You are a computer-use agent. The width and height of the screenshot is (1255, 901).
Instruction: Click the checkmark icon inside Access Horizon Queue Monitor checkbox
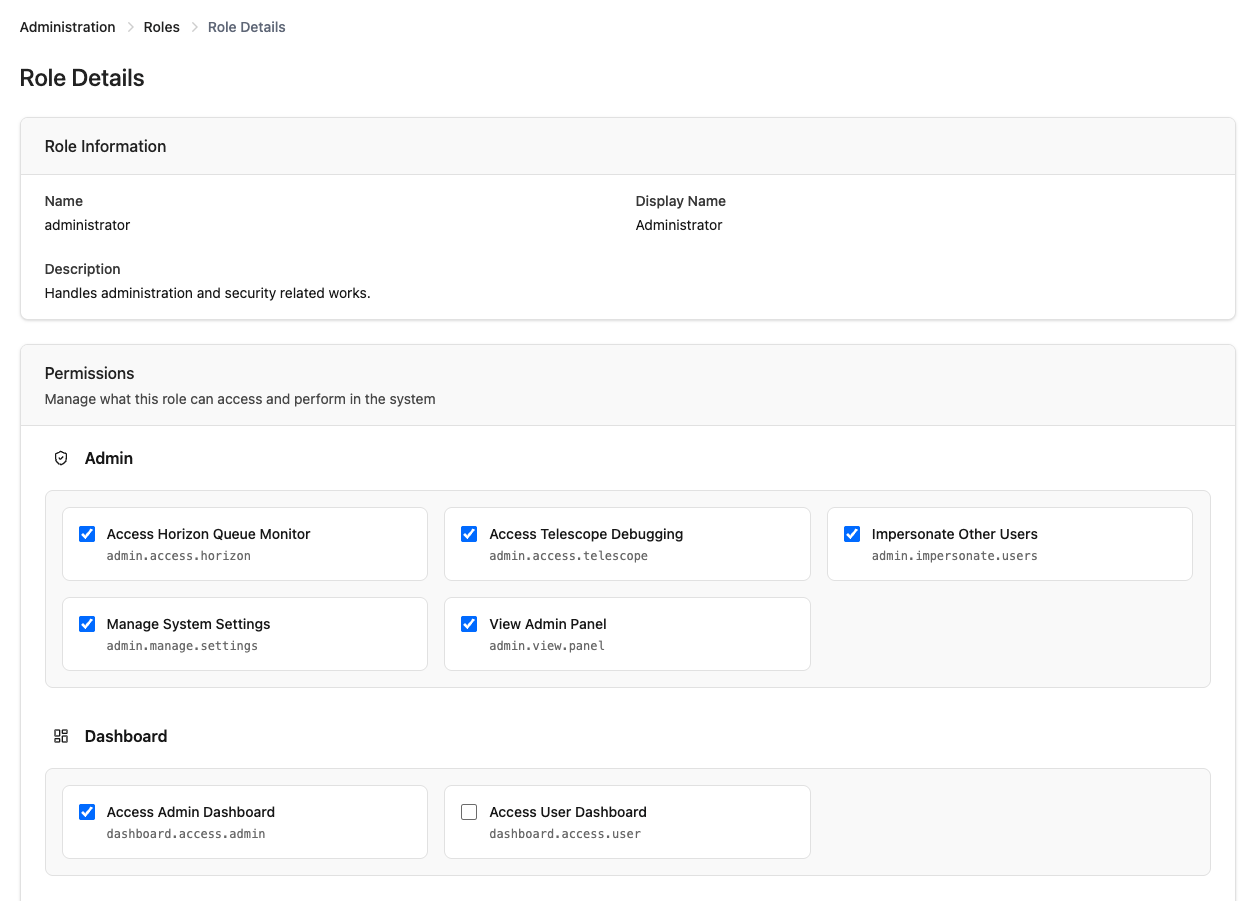pos(87,533)
